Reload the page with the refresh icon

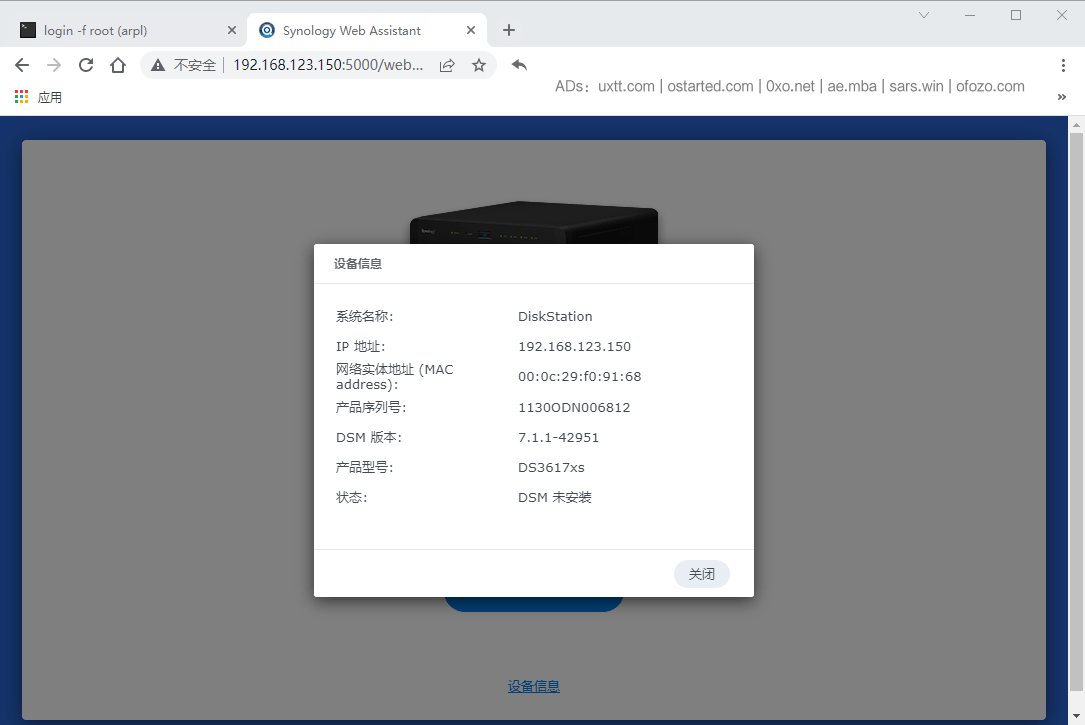[86, 65]
